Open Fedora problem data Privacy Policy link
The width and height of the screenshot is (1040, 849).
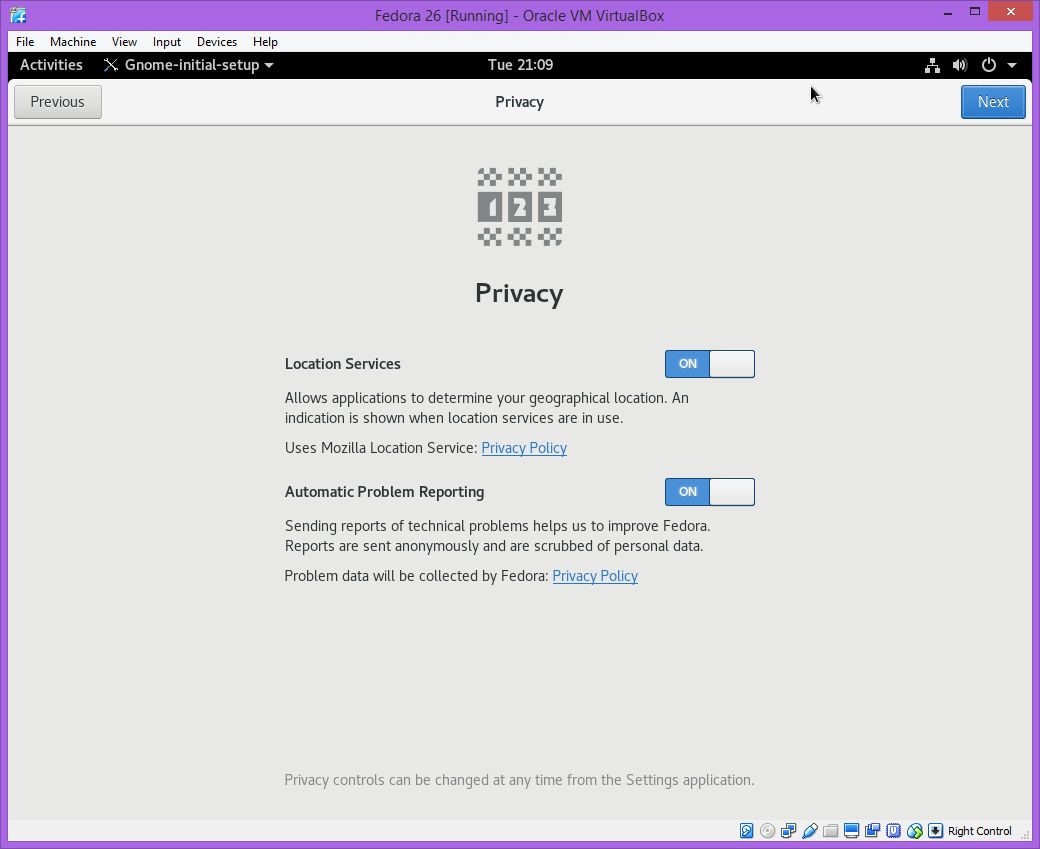595,576
